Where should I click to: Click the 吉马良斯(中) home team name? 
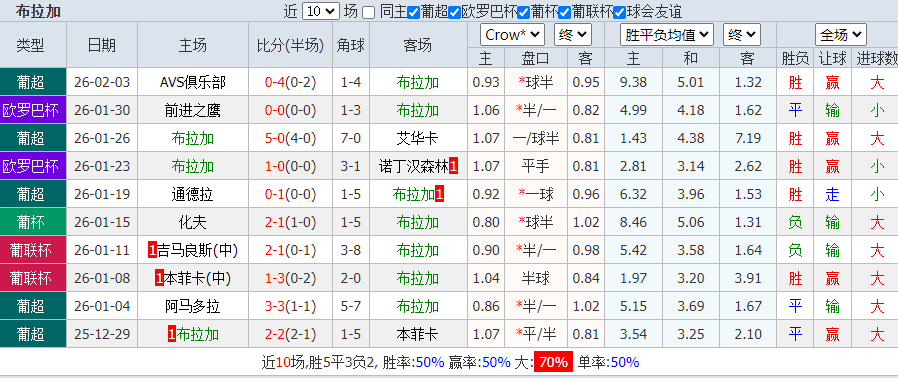click(x=198, y=250)
